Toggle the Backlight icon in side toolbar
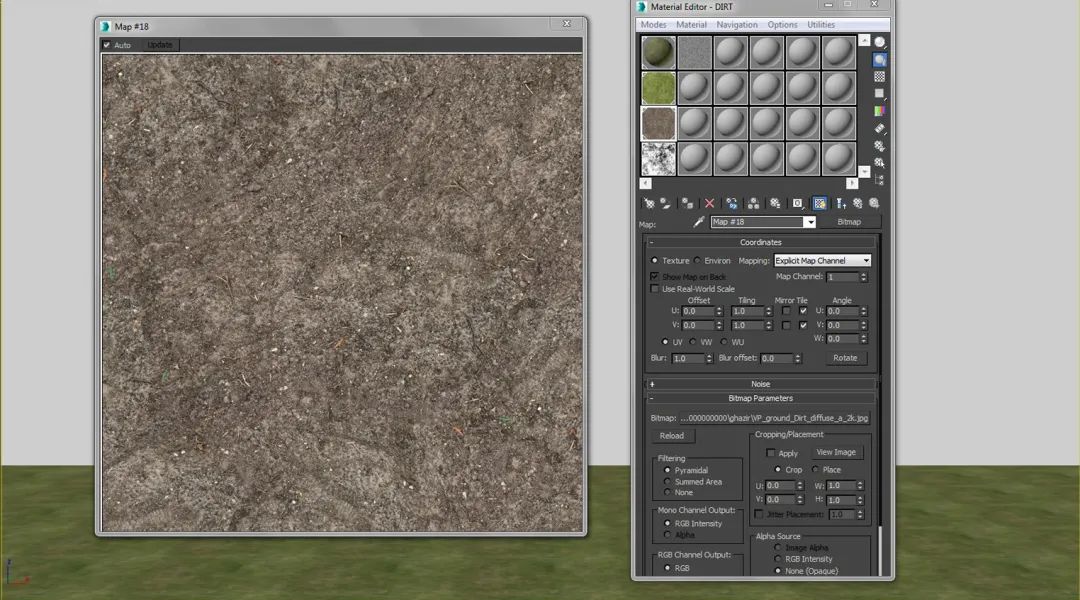 pos(879,59)
